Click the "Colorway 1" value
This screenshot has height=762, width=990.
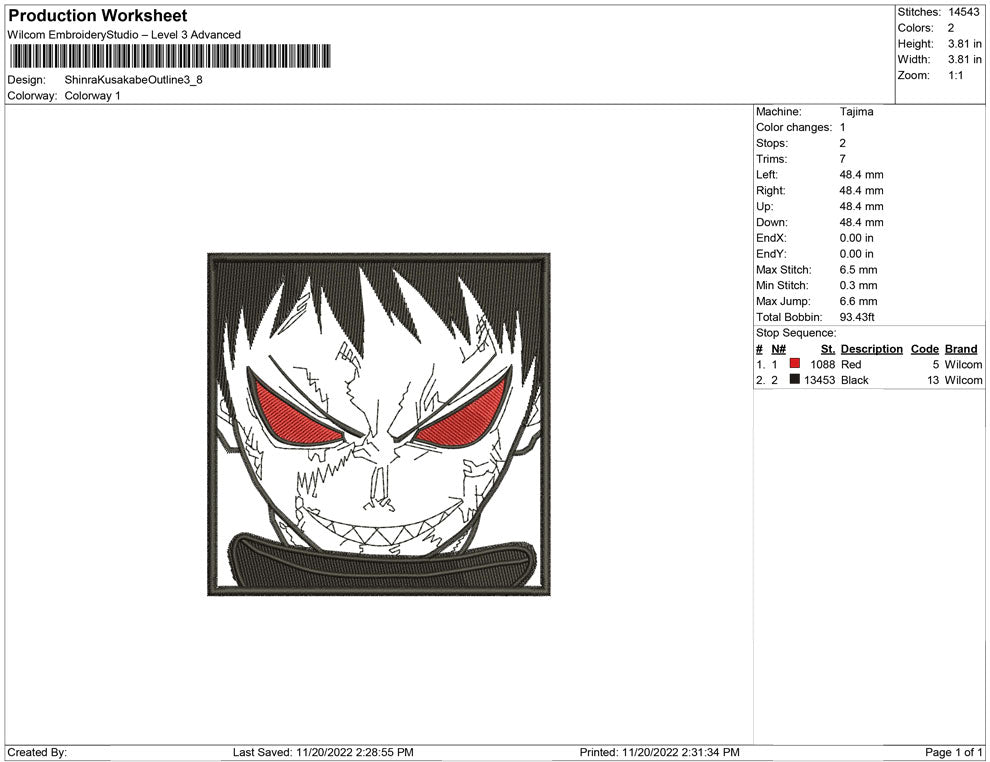92,96
